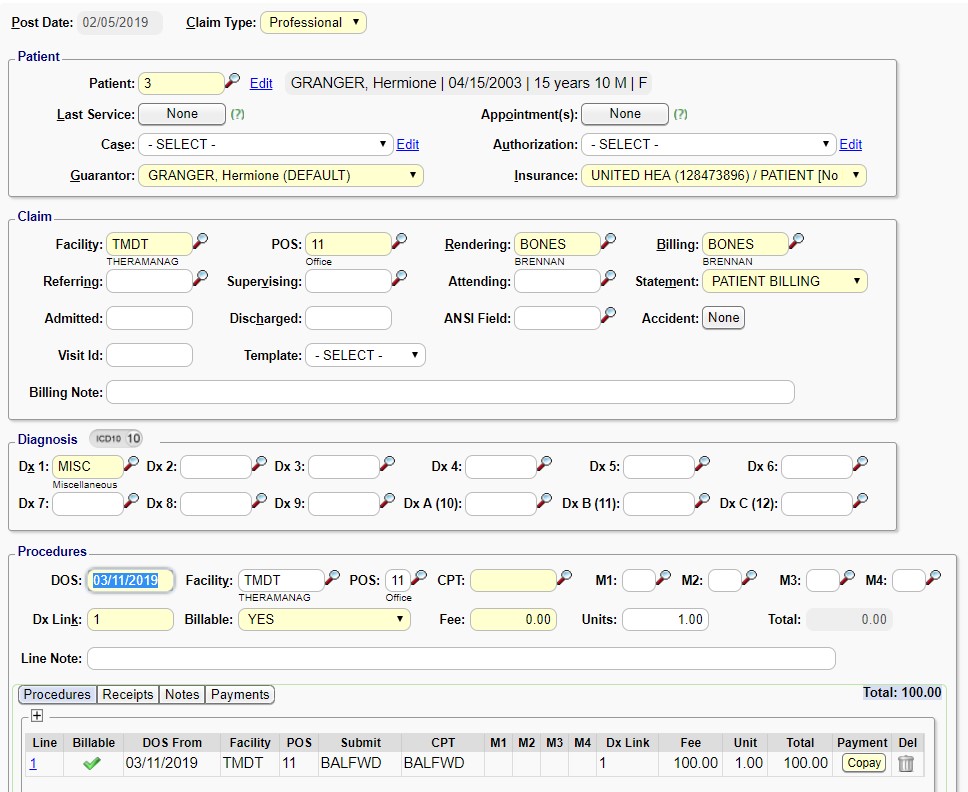Click the Billing provider lookup icon
Image resolution: width=968 pixels, height=792 pixels.
[x=796, y=241]
